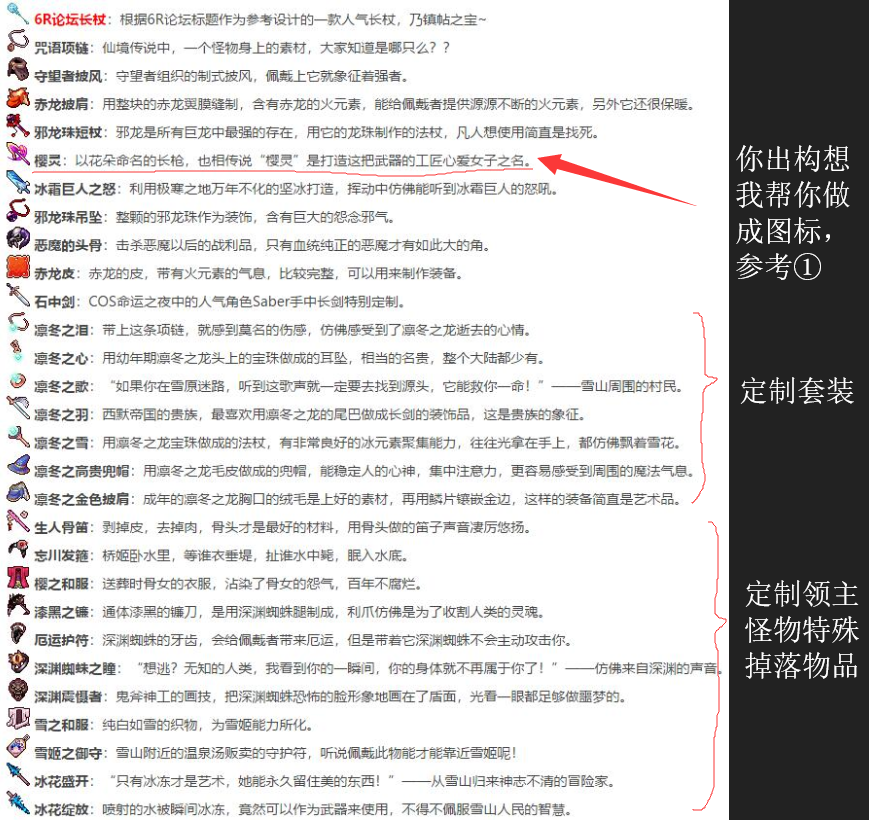The image size is (869, 820).
Task: Select the 樱之和服 kimono icon
Action: tap(18, 577)
